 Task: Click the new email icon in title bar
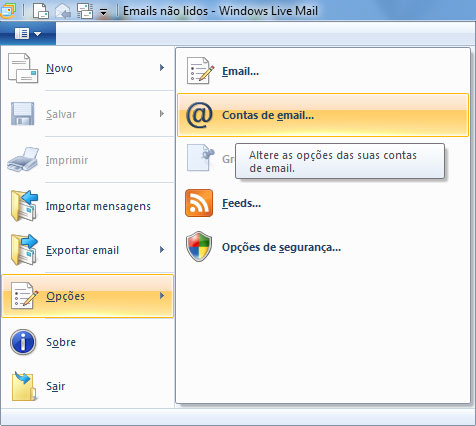coord(41,11)
